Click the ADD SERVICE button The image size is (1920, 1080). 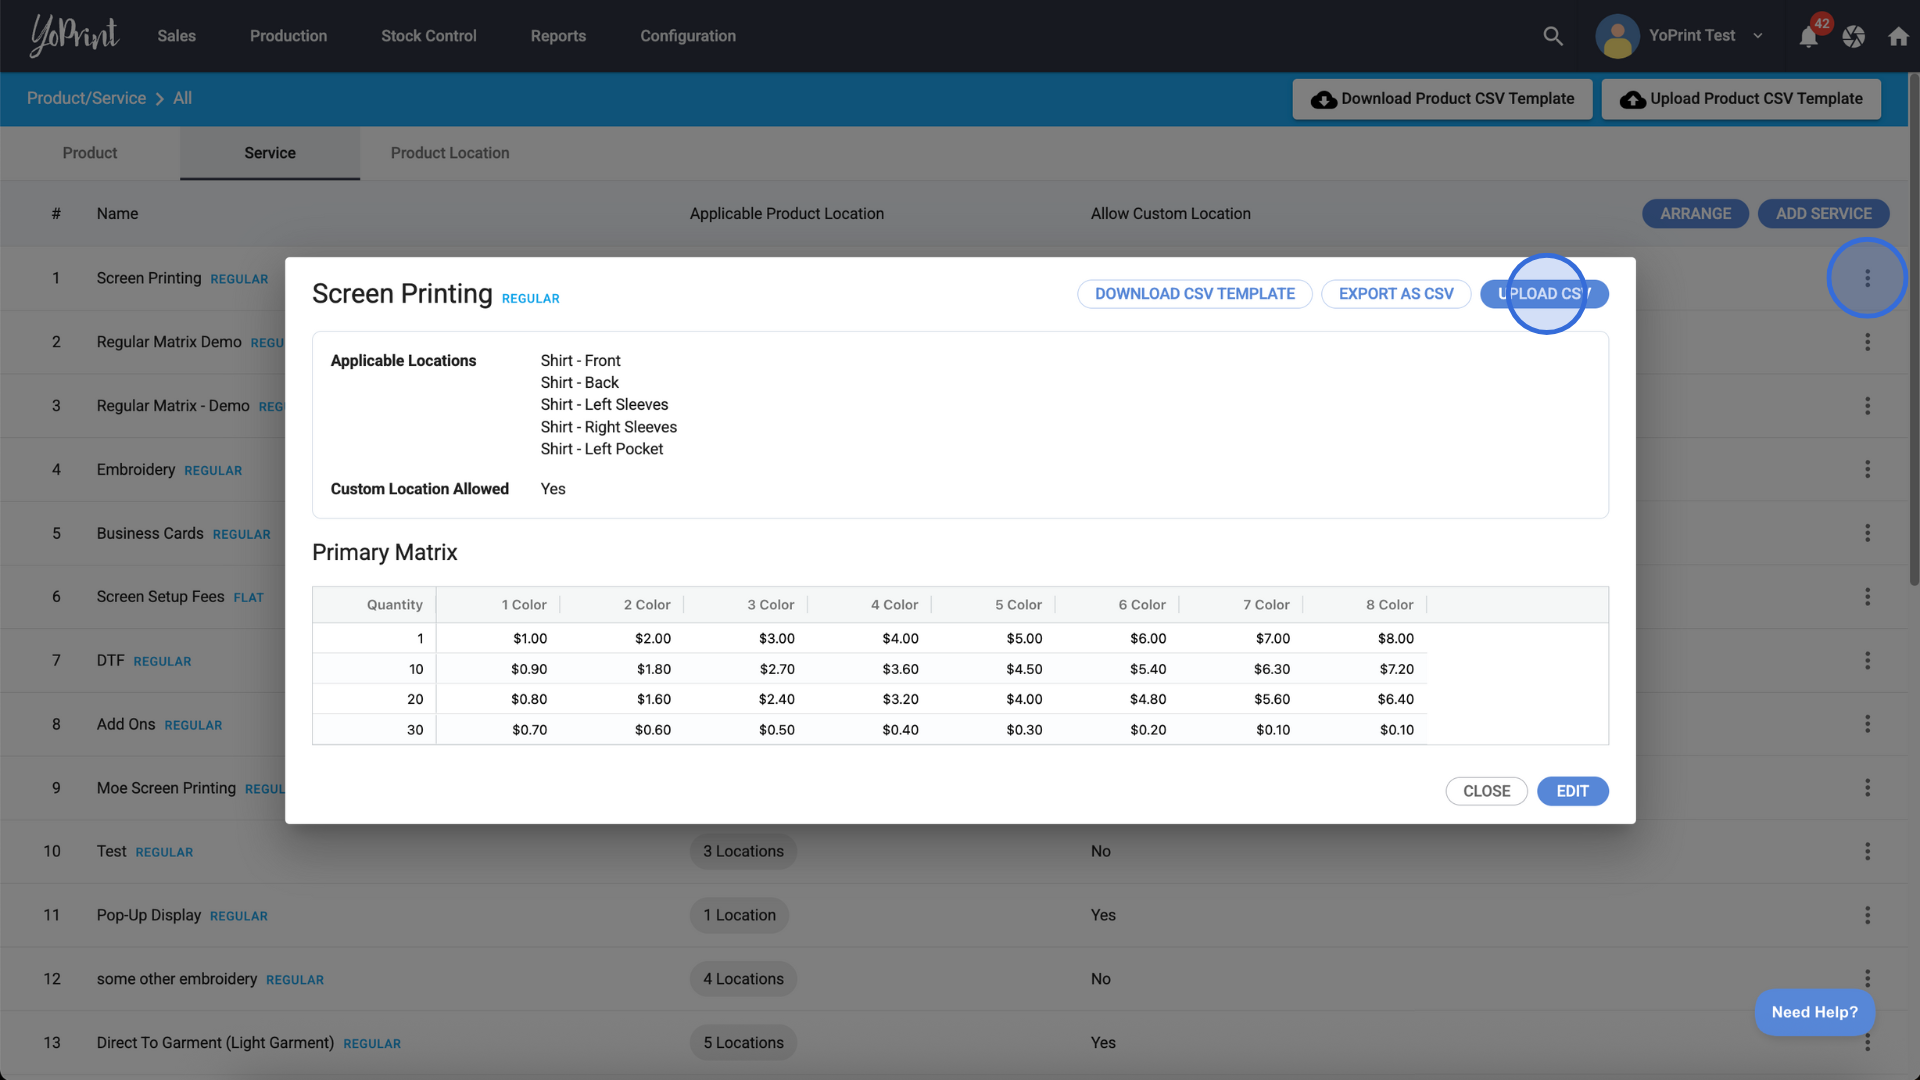tap(1823, 214)
